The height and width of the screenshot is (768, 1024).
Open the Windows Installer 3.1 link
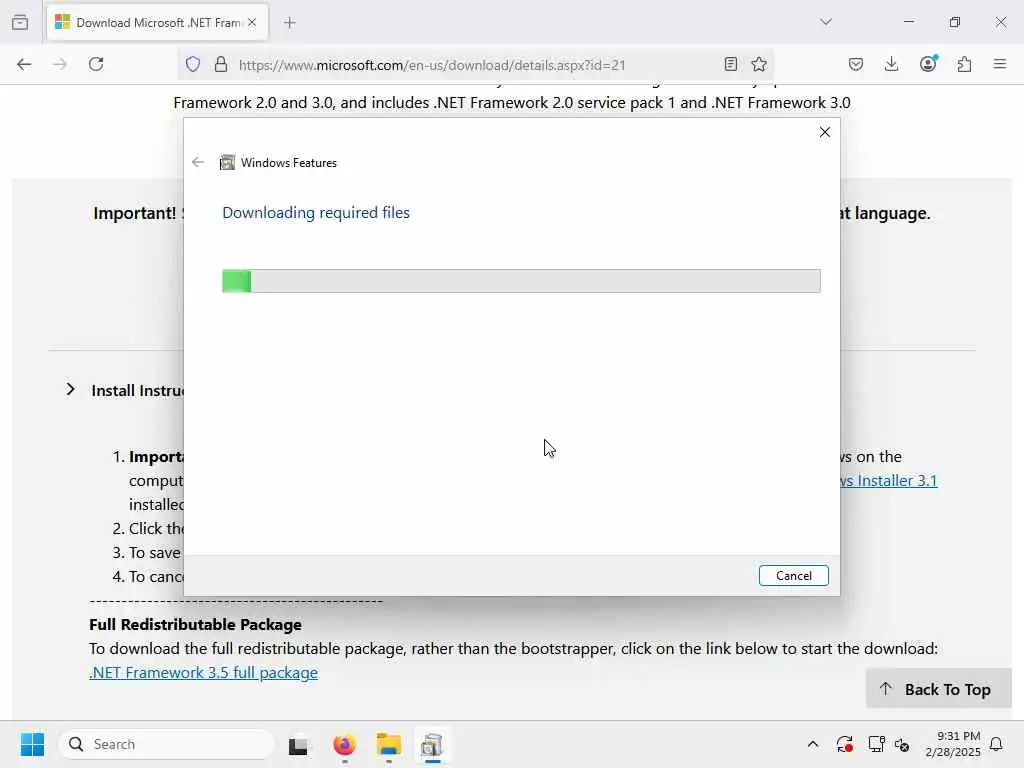point(888,480)
